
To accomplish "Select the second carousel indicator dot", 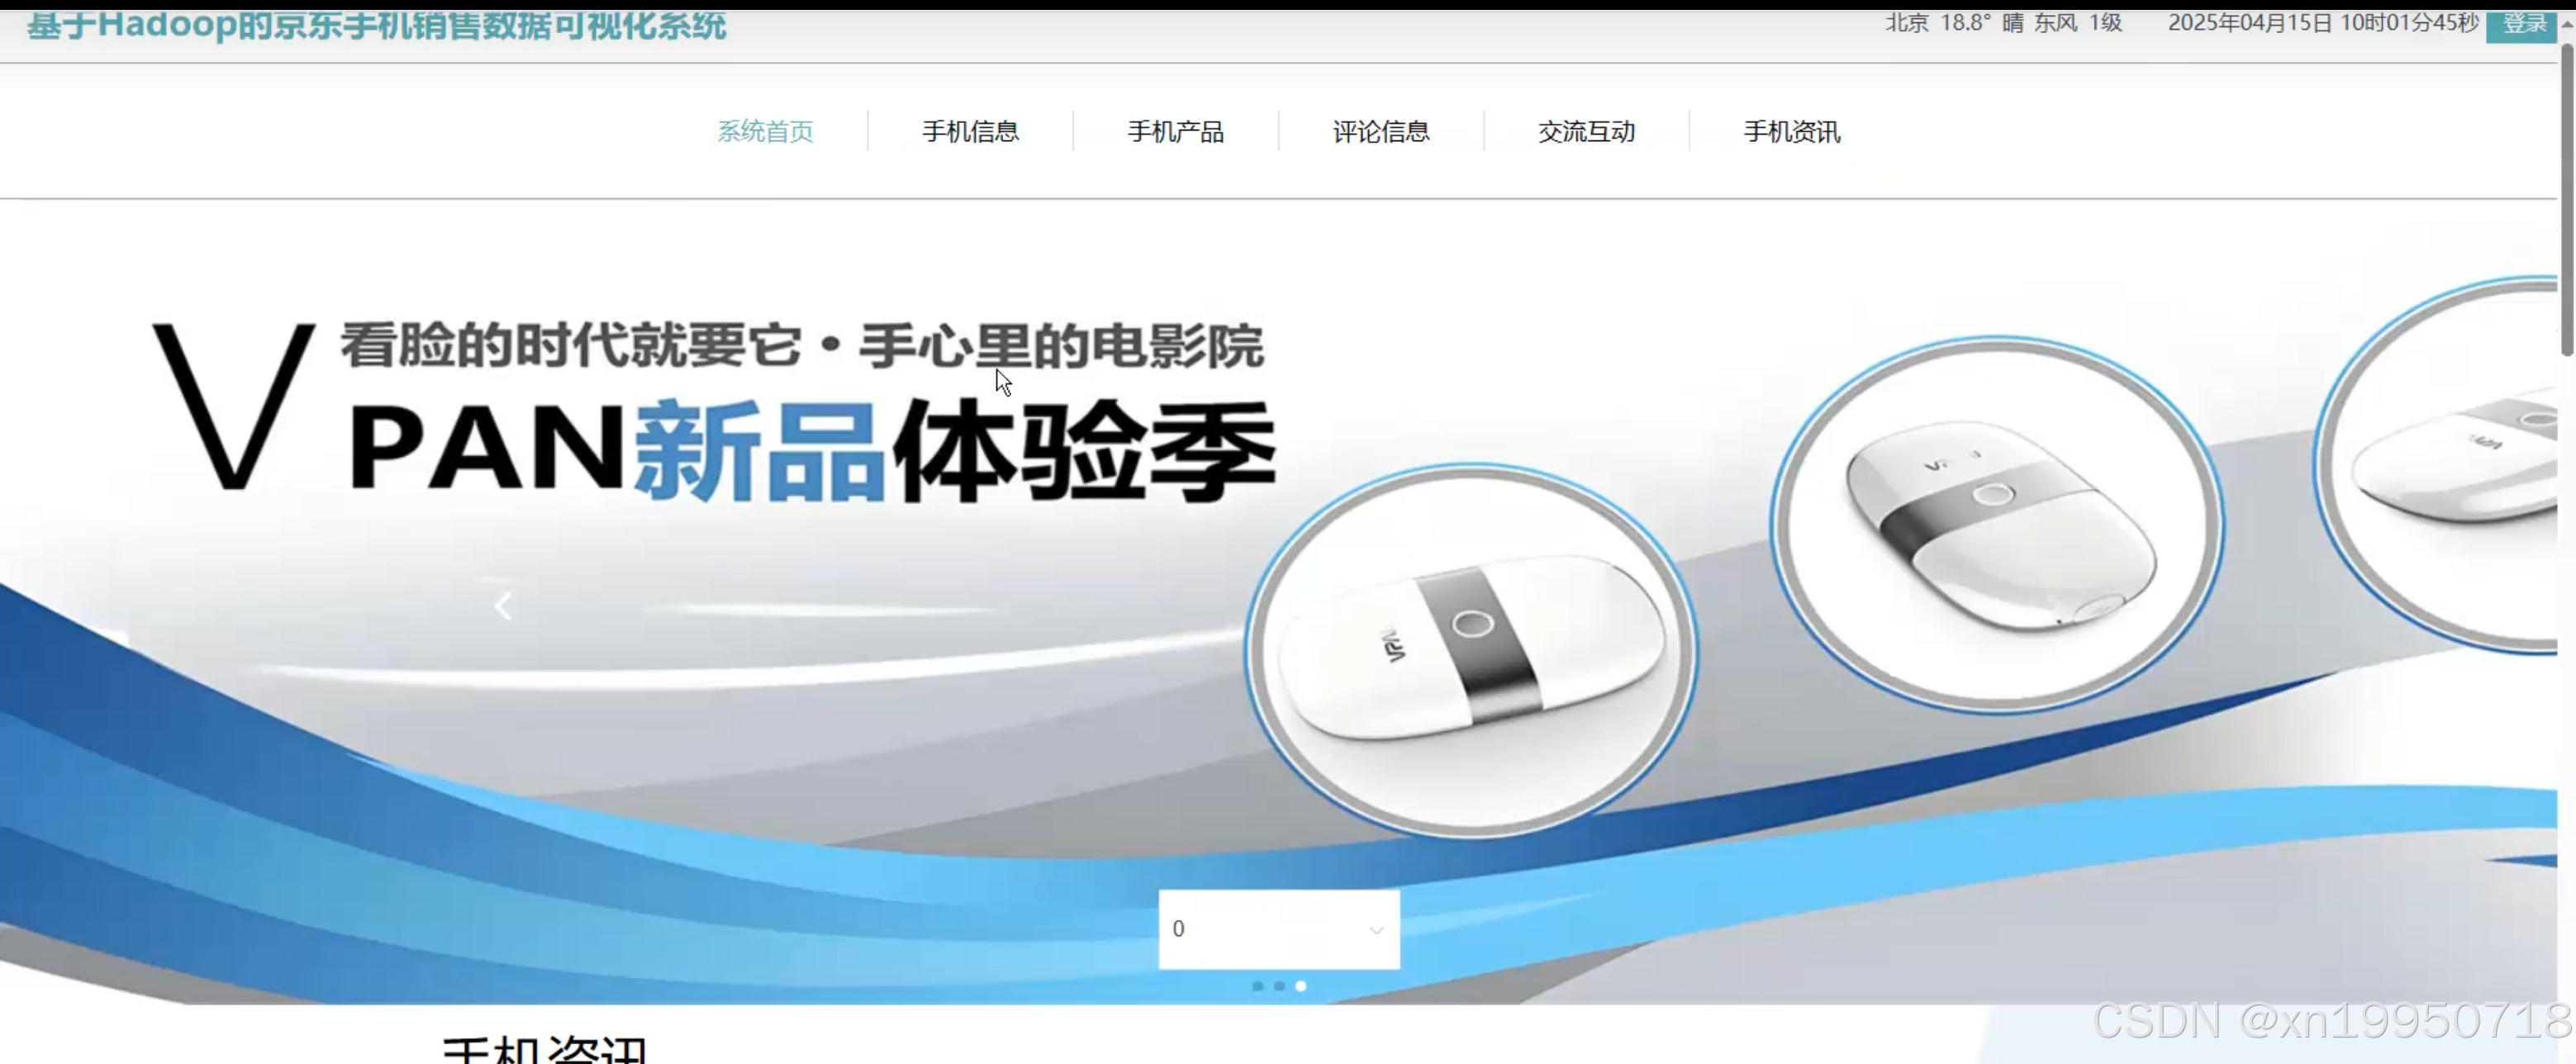I will coord(1279,986).
